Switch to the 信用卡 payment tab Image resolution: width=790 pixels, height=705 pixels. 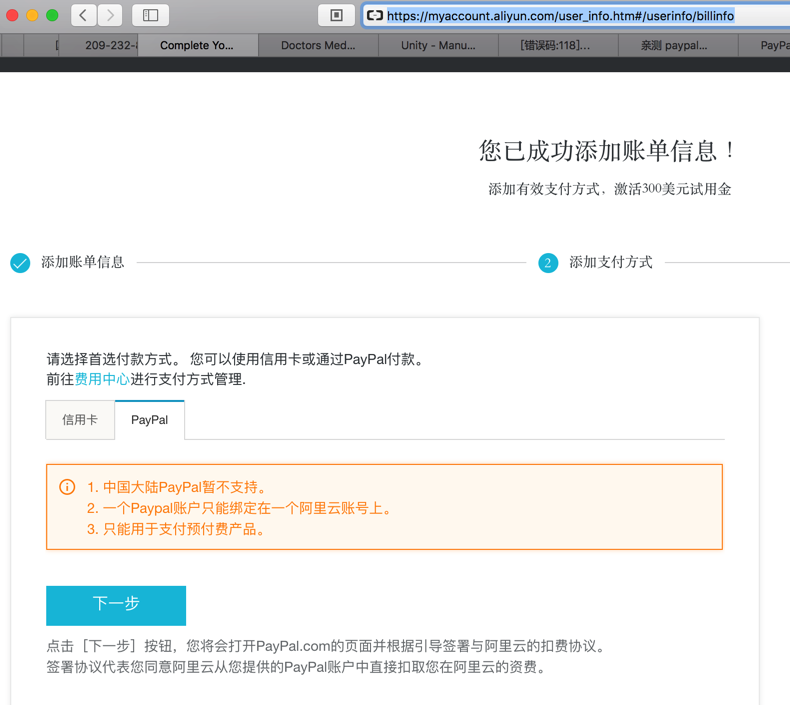80,420
